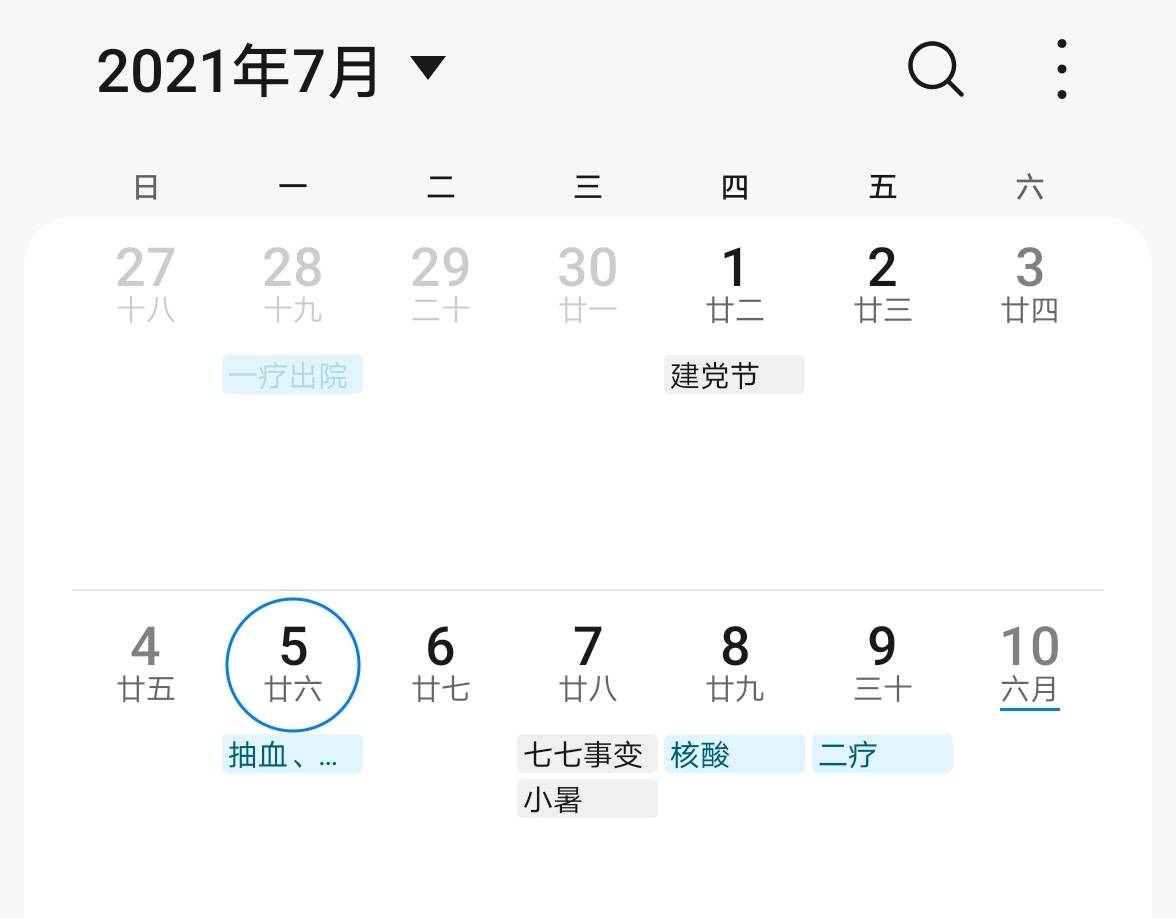Select date 4 labeled 廿五
This screenshot has width=1176, height=918.
coord(146,662)
